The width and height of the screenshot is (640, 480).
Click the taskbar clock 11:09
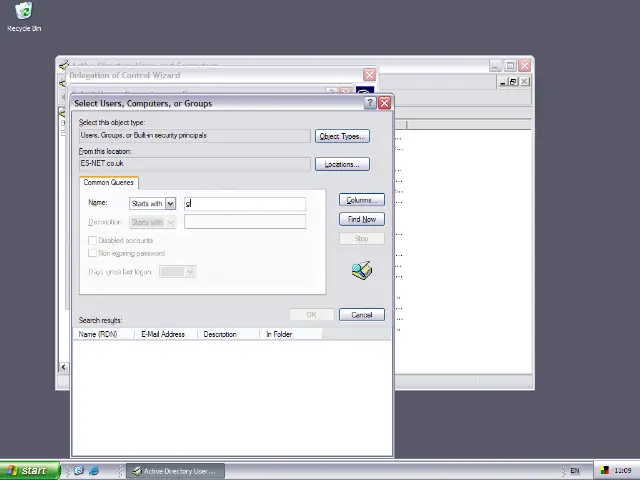[622, 471]
